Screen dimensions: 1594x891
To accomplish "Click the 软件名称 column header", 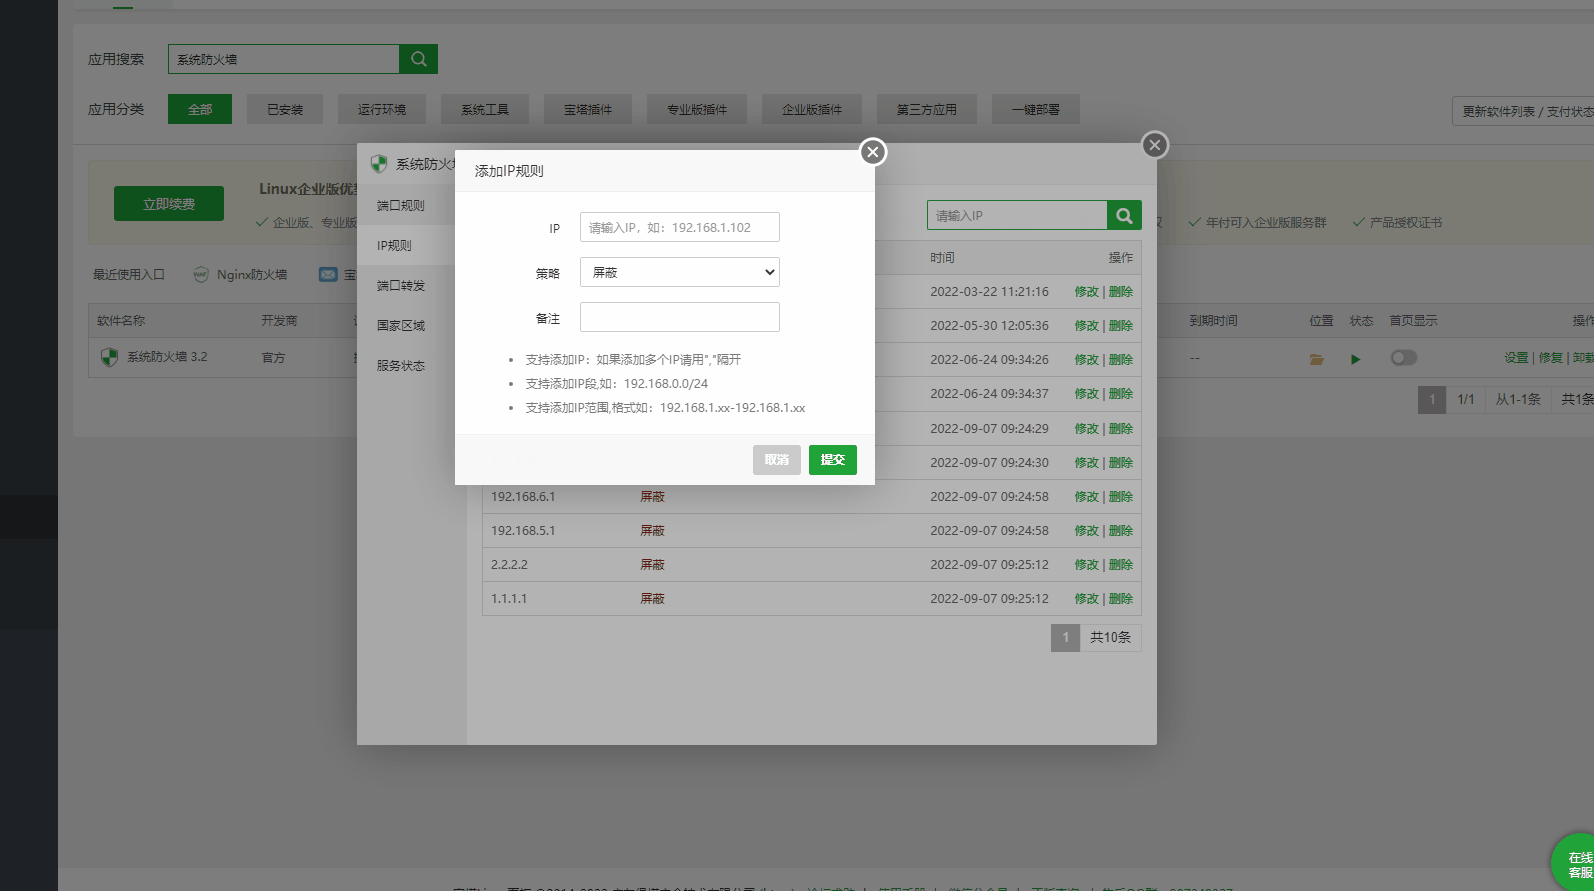I will tap(121, 321).
